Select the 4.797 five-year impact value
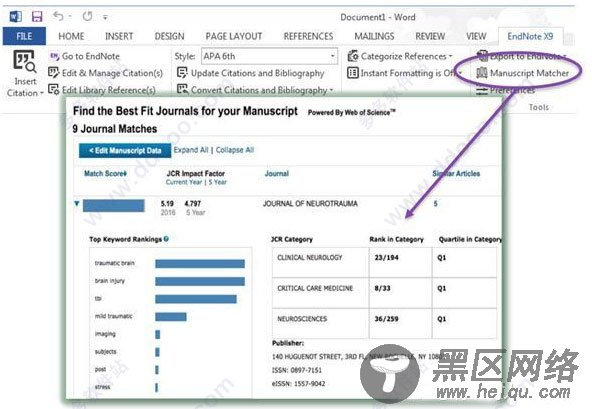This screenshot has width=592, height=409. click(x=193, y=204)
